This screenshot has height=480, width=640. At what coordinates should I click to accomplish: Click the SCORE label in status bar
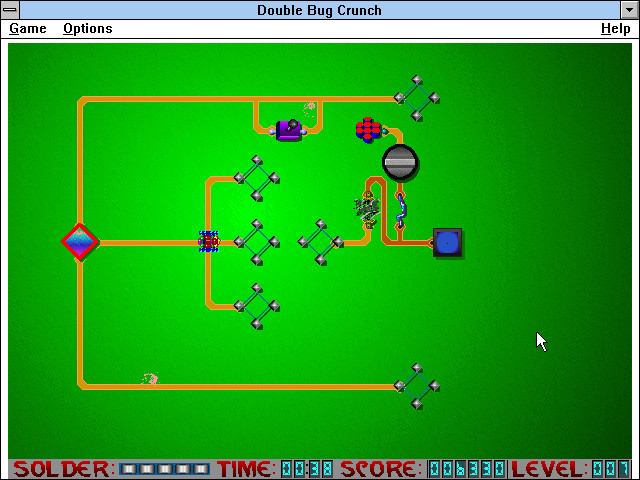point(380,469)
